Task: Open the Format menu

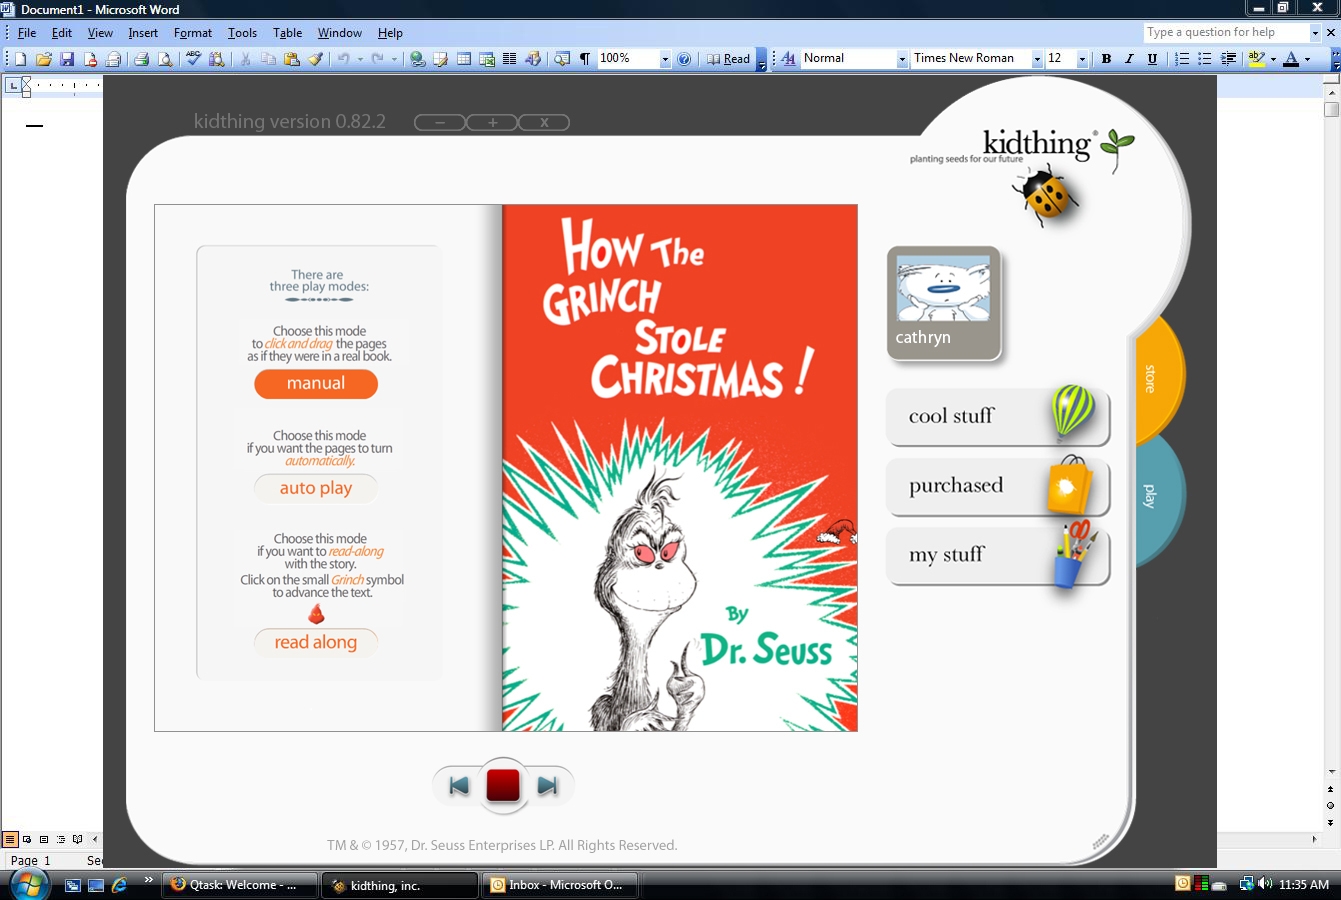Action: [x=193, y=33]
